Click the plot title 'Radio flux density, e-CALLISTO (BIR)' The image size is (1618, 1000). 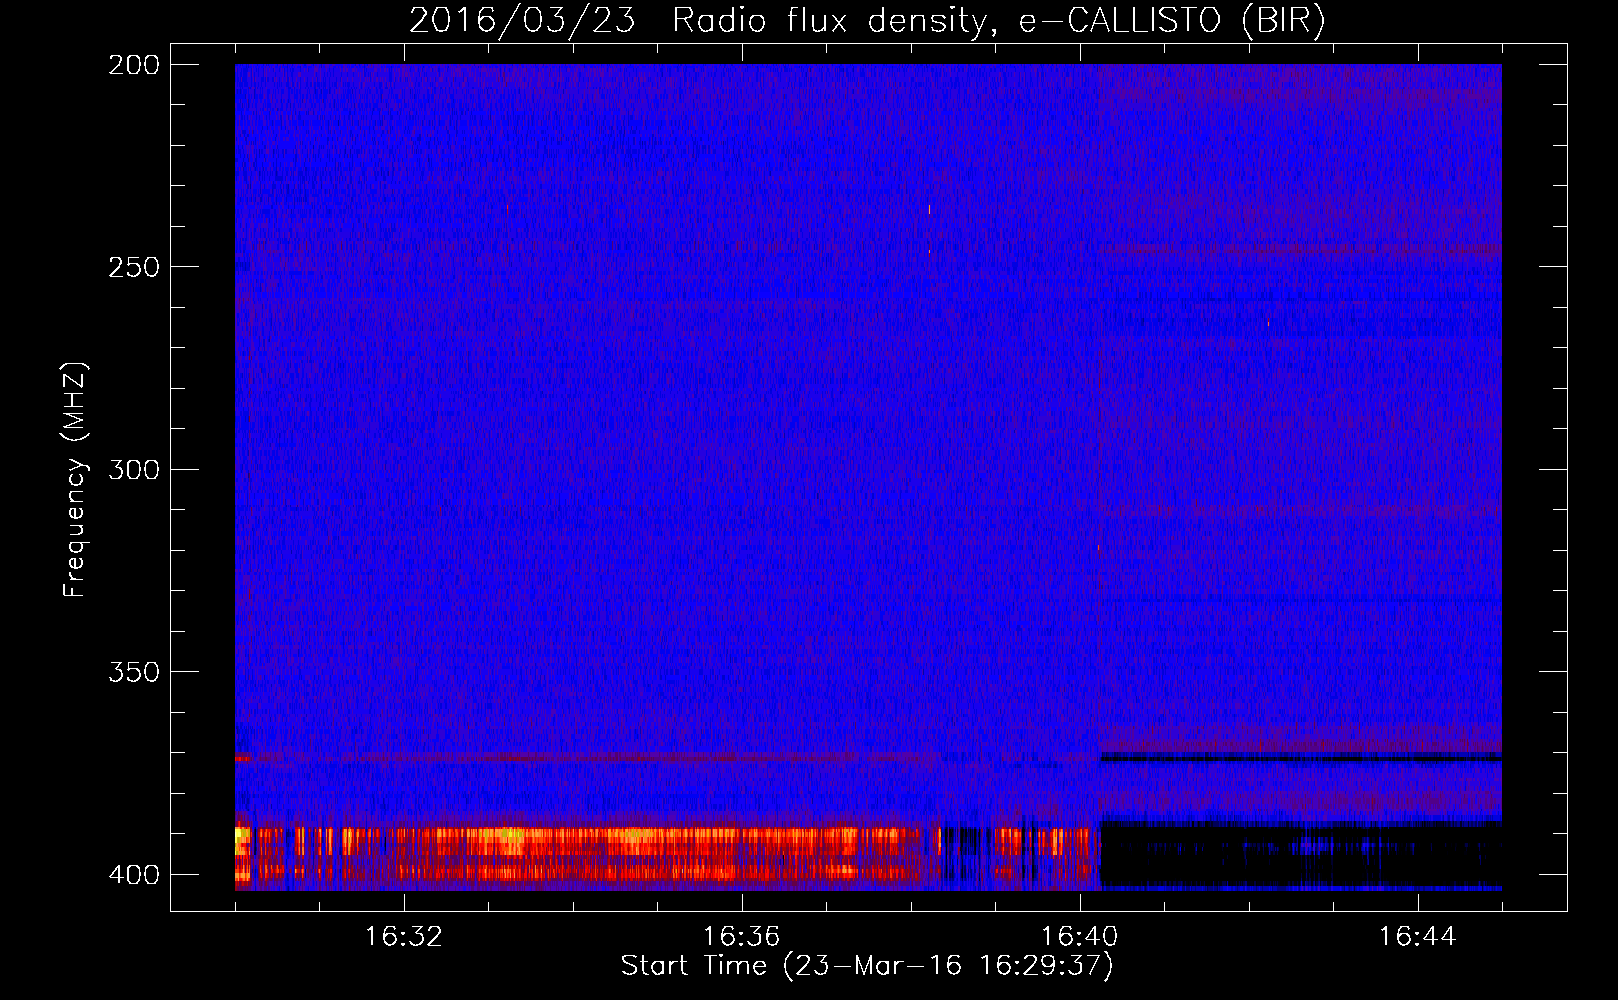coord(998,21)
